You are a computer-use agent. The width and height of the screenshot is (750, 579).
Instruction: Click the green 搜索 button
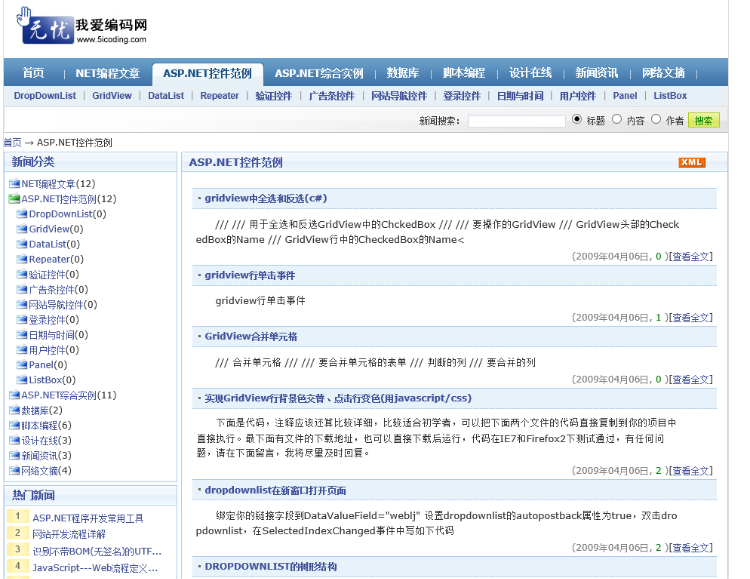(x=704, y=121)
